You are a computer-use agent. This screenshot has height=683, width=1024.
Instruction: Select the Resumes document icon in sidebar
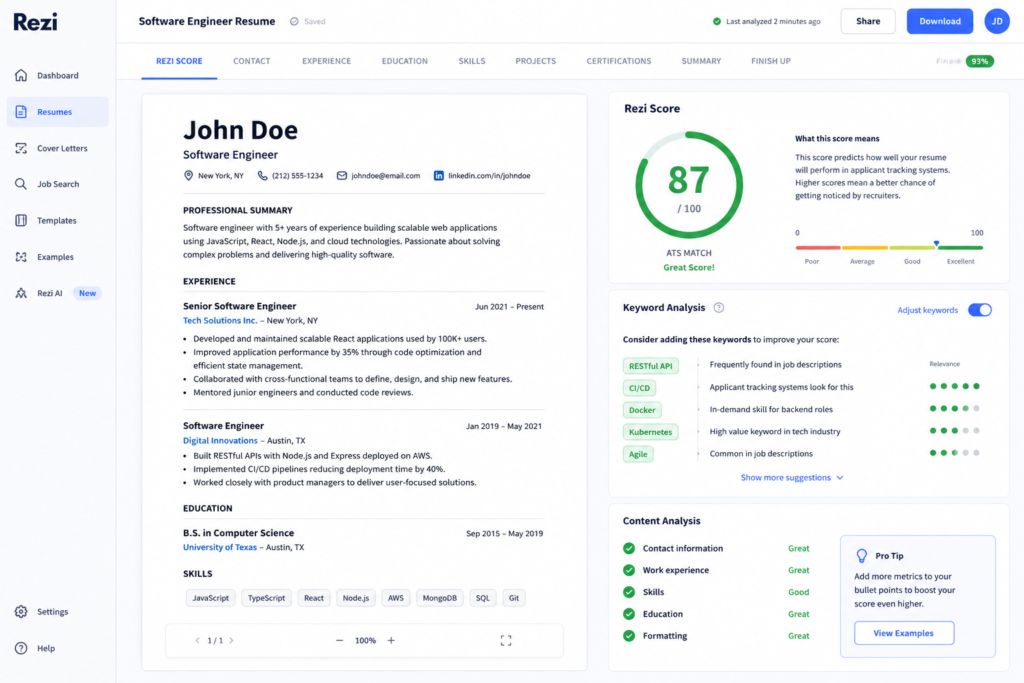click(x=21, y=112)
